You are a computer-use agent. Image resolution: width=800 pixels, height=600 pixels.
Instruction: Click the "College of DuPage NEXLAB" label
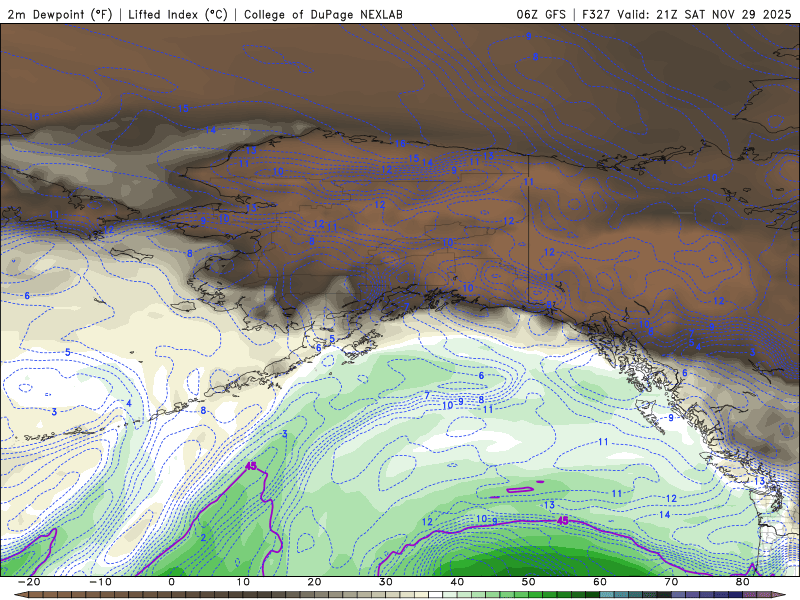323,14
